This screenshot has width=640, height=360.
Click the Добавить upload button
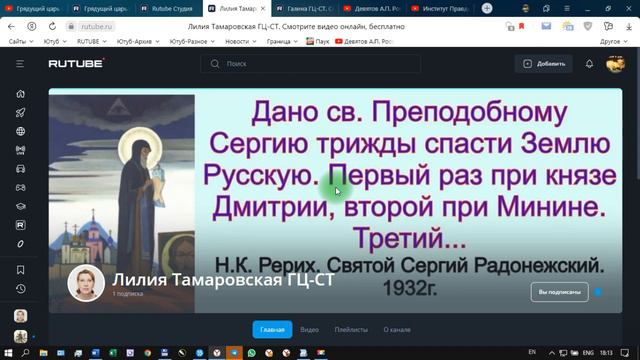(x=544, y=64)
